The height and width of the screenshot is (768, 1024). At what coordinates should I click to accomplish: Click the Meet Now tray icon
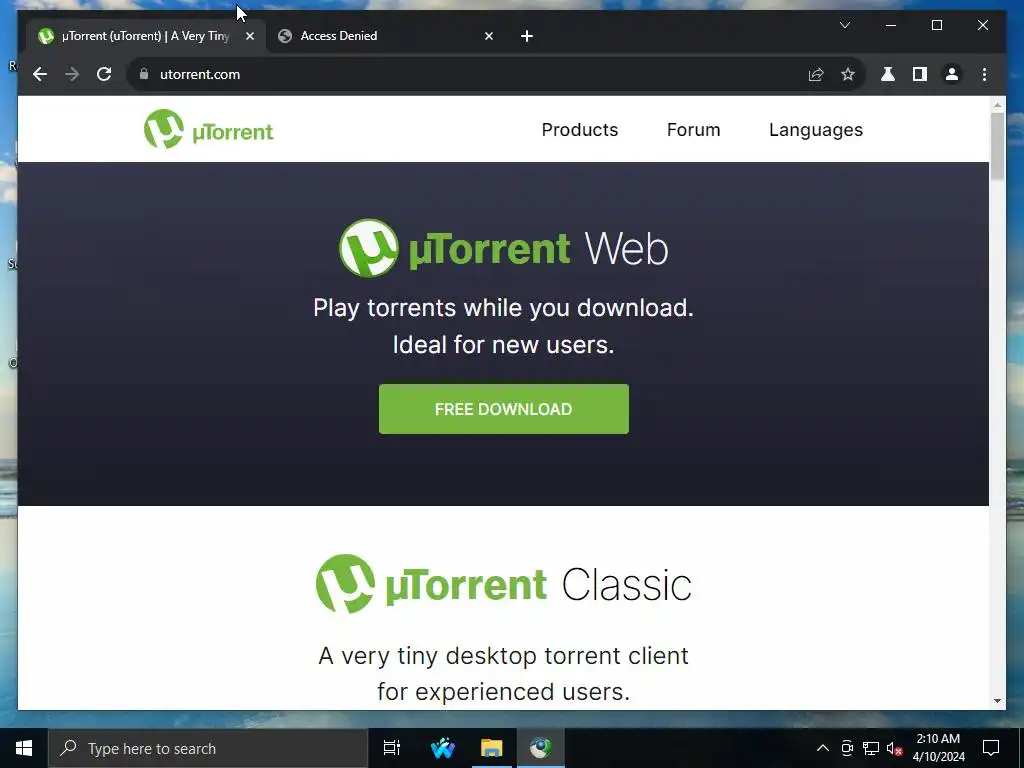pos(847,748)
